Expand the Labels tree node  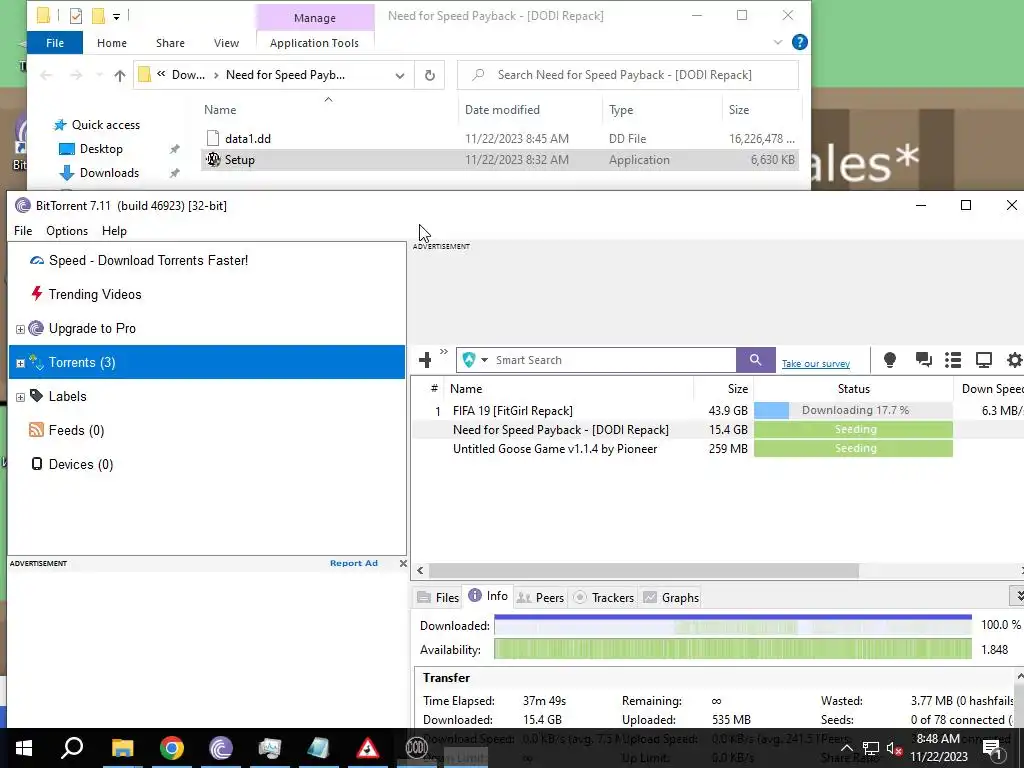(20, 396)
